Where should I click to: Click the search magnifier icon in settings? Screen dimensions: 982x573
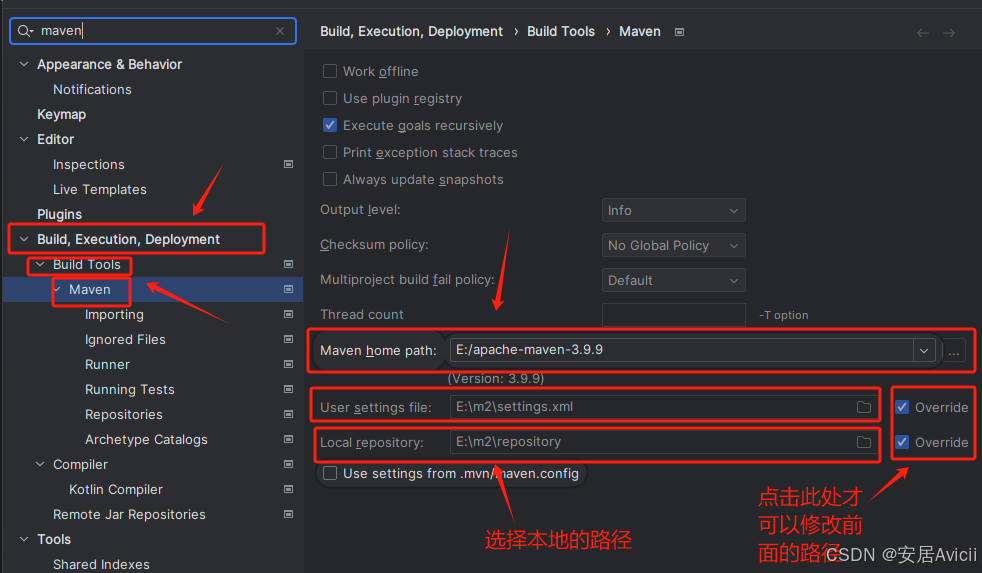coord(24,31)
